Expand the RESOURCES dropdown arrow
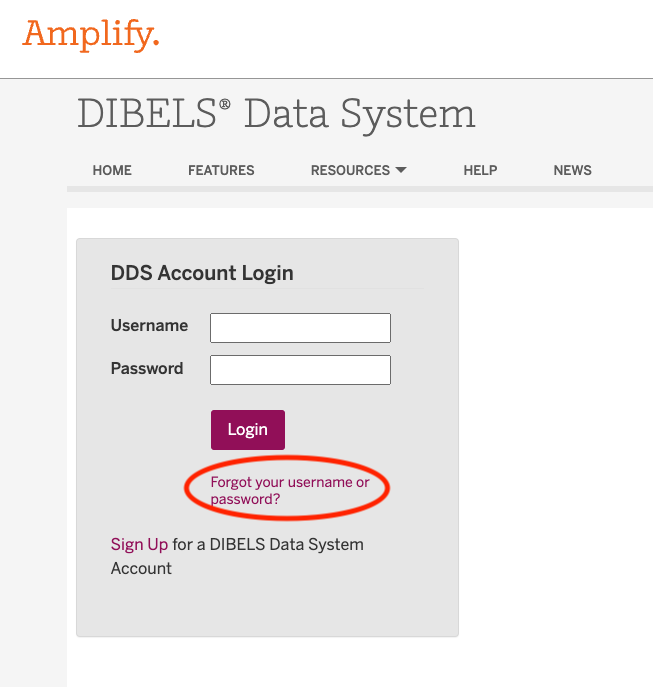Image resolution: width=653 pixels, height=687 pixels. click(401, 170)
